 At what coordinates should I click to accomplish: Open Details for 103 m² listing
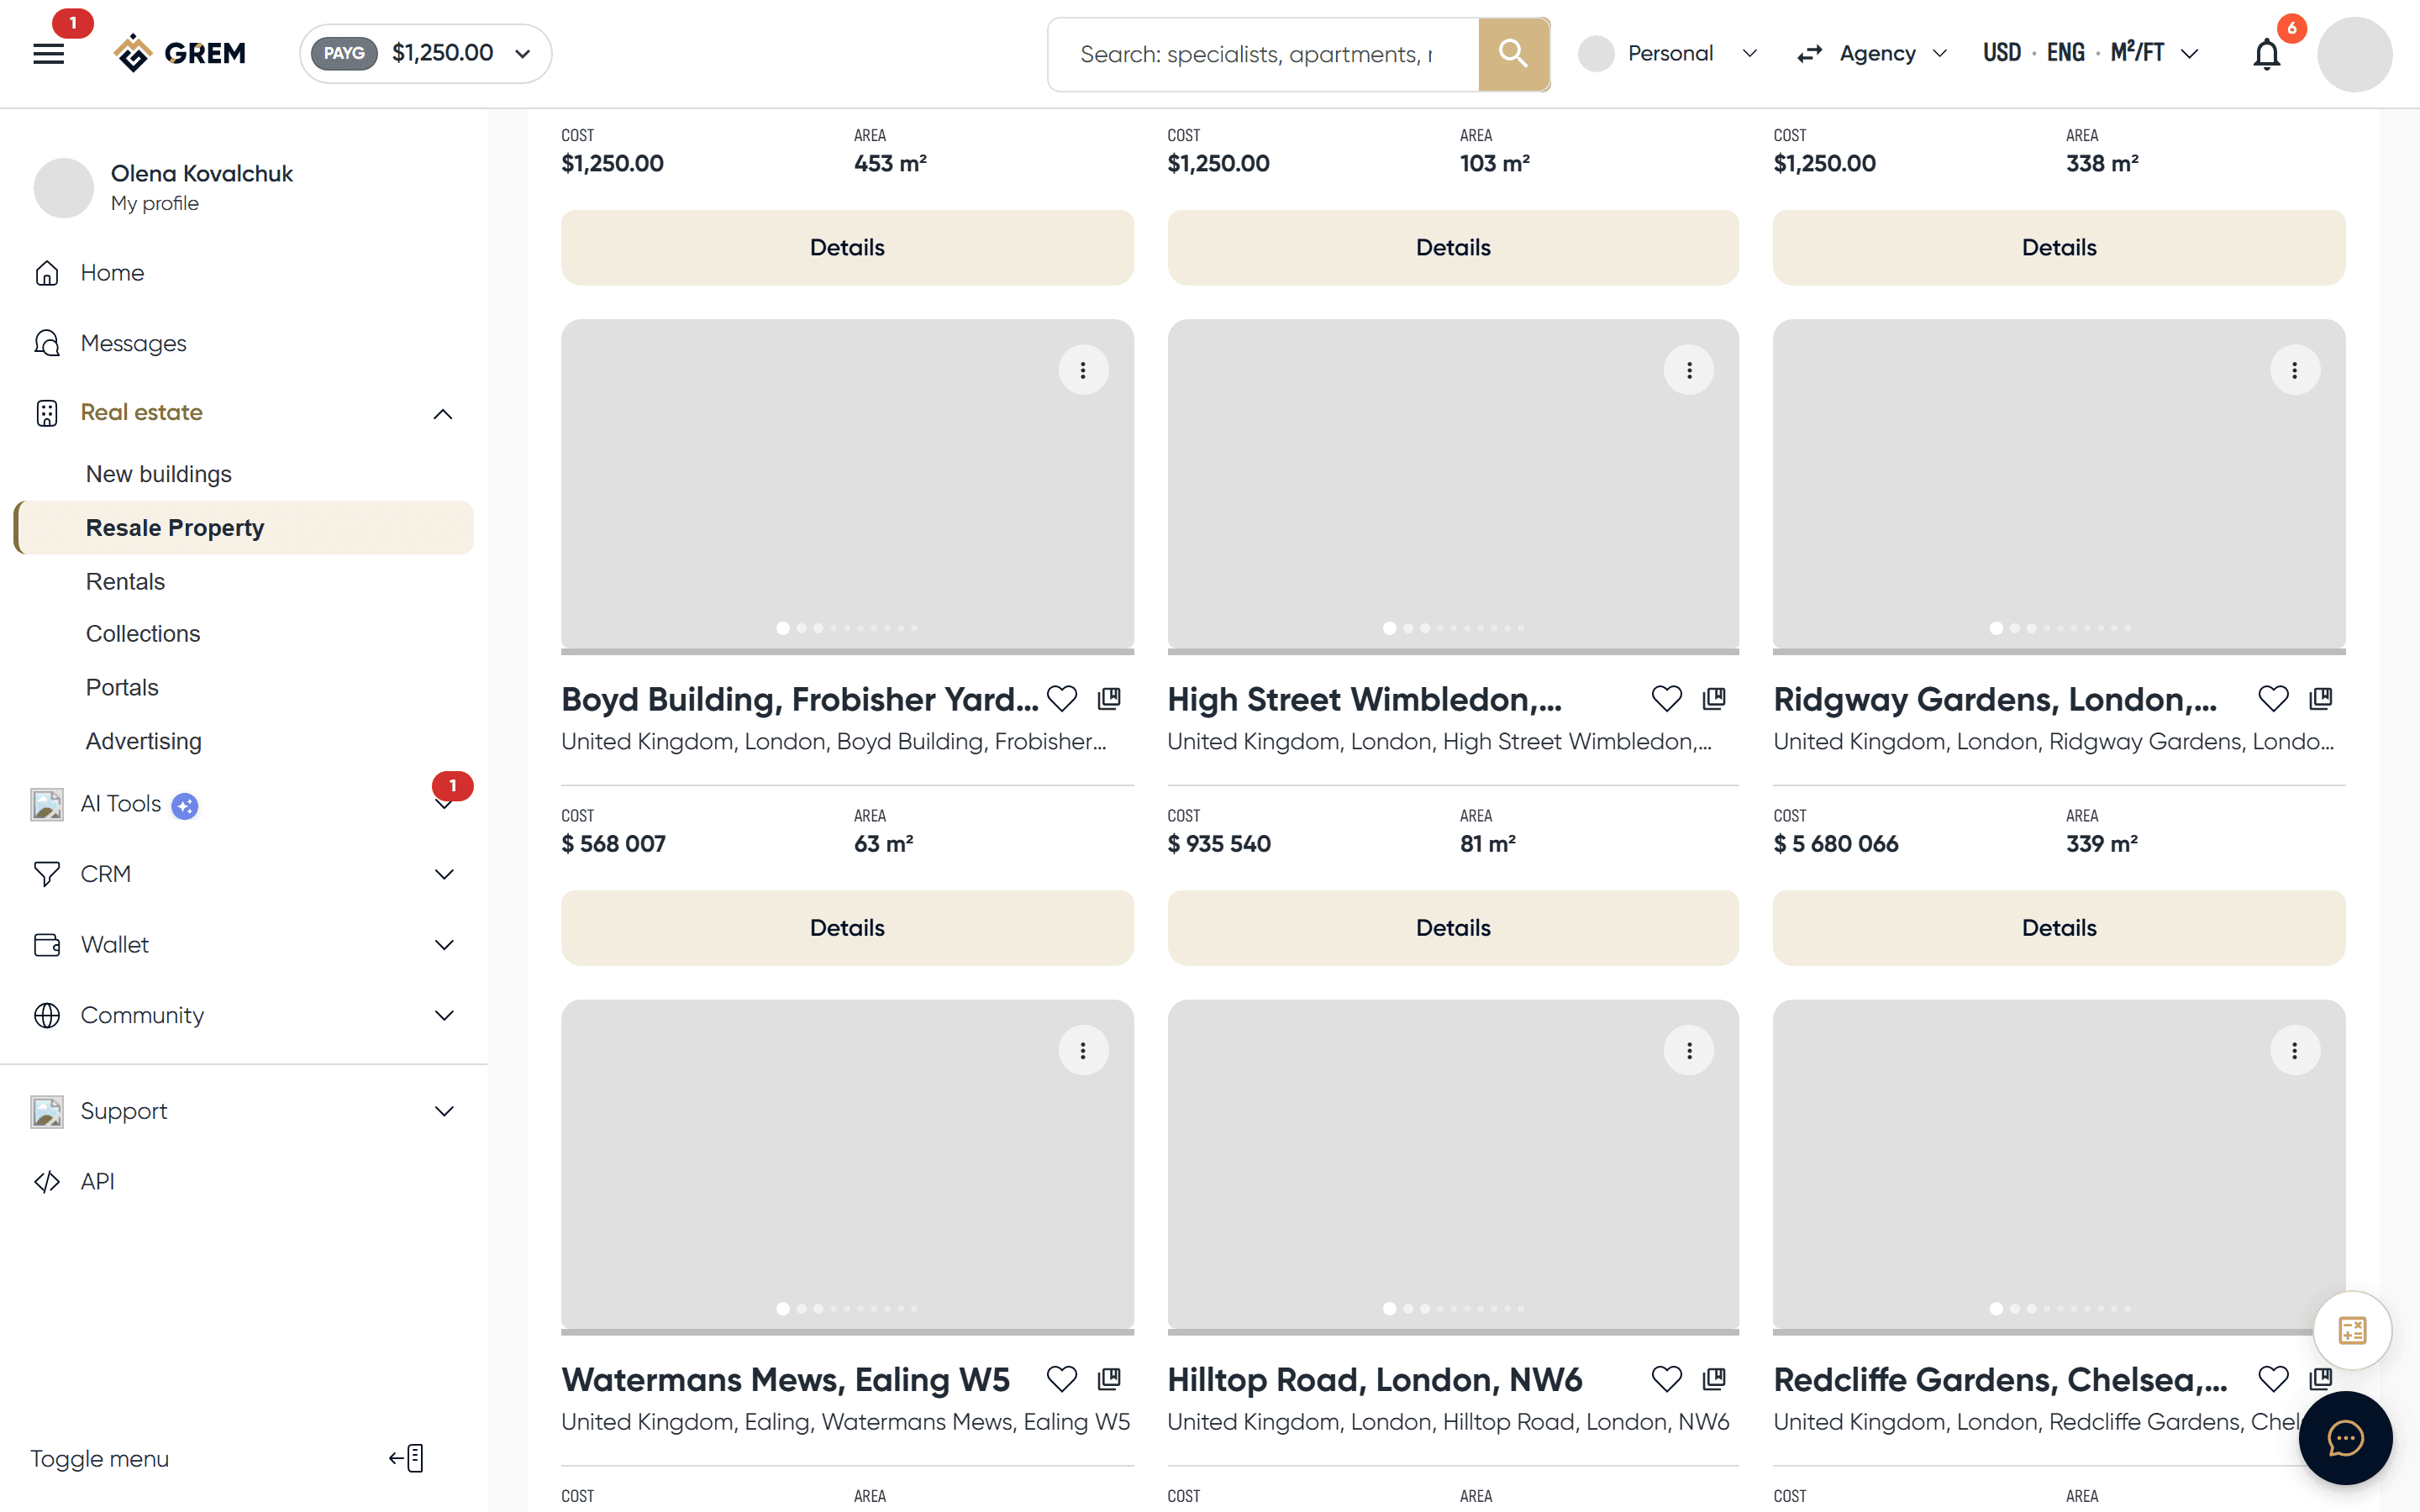point(1453,248)
